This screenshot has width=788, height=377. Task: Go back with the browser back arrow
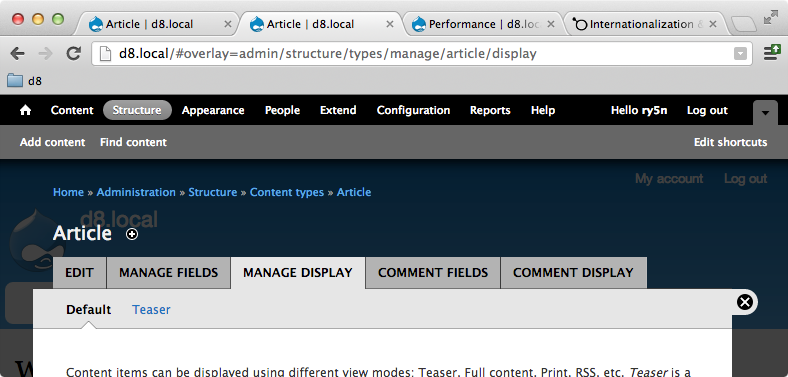click(17, 53)
